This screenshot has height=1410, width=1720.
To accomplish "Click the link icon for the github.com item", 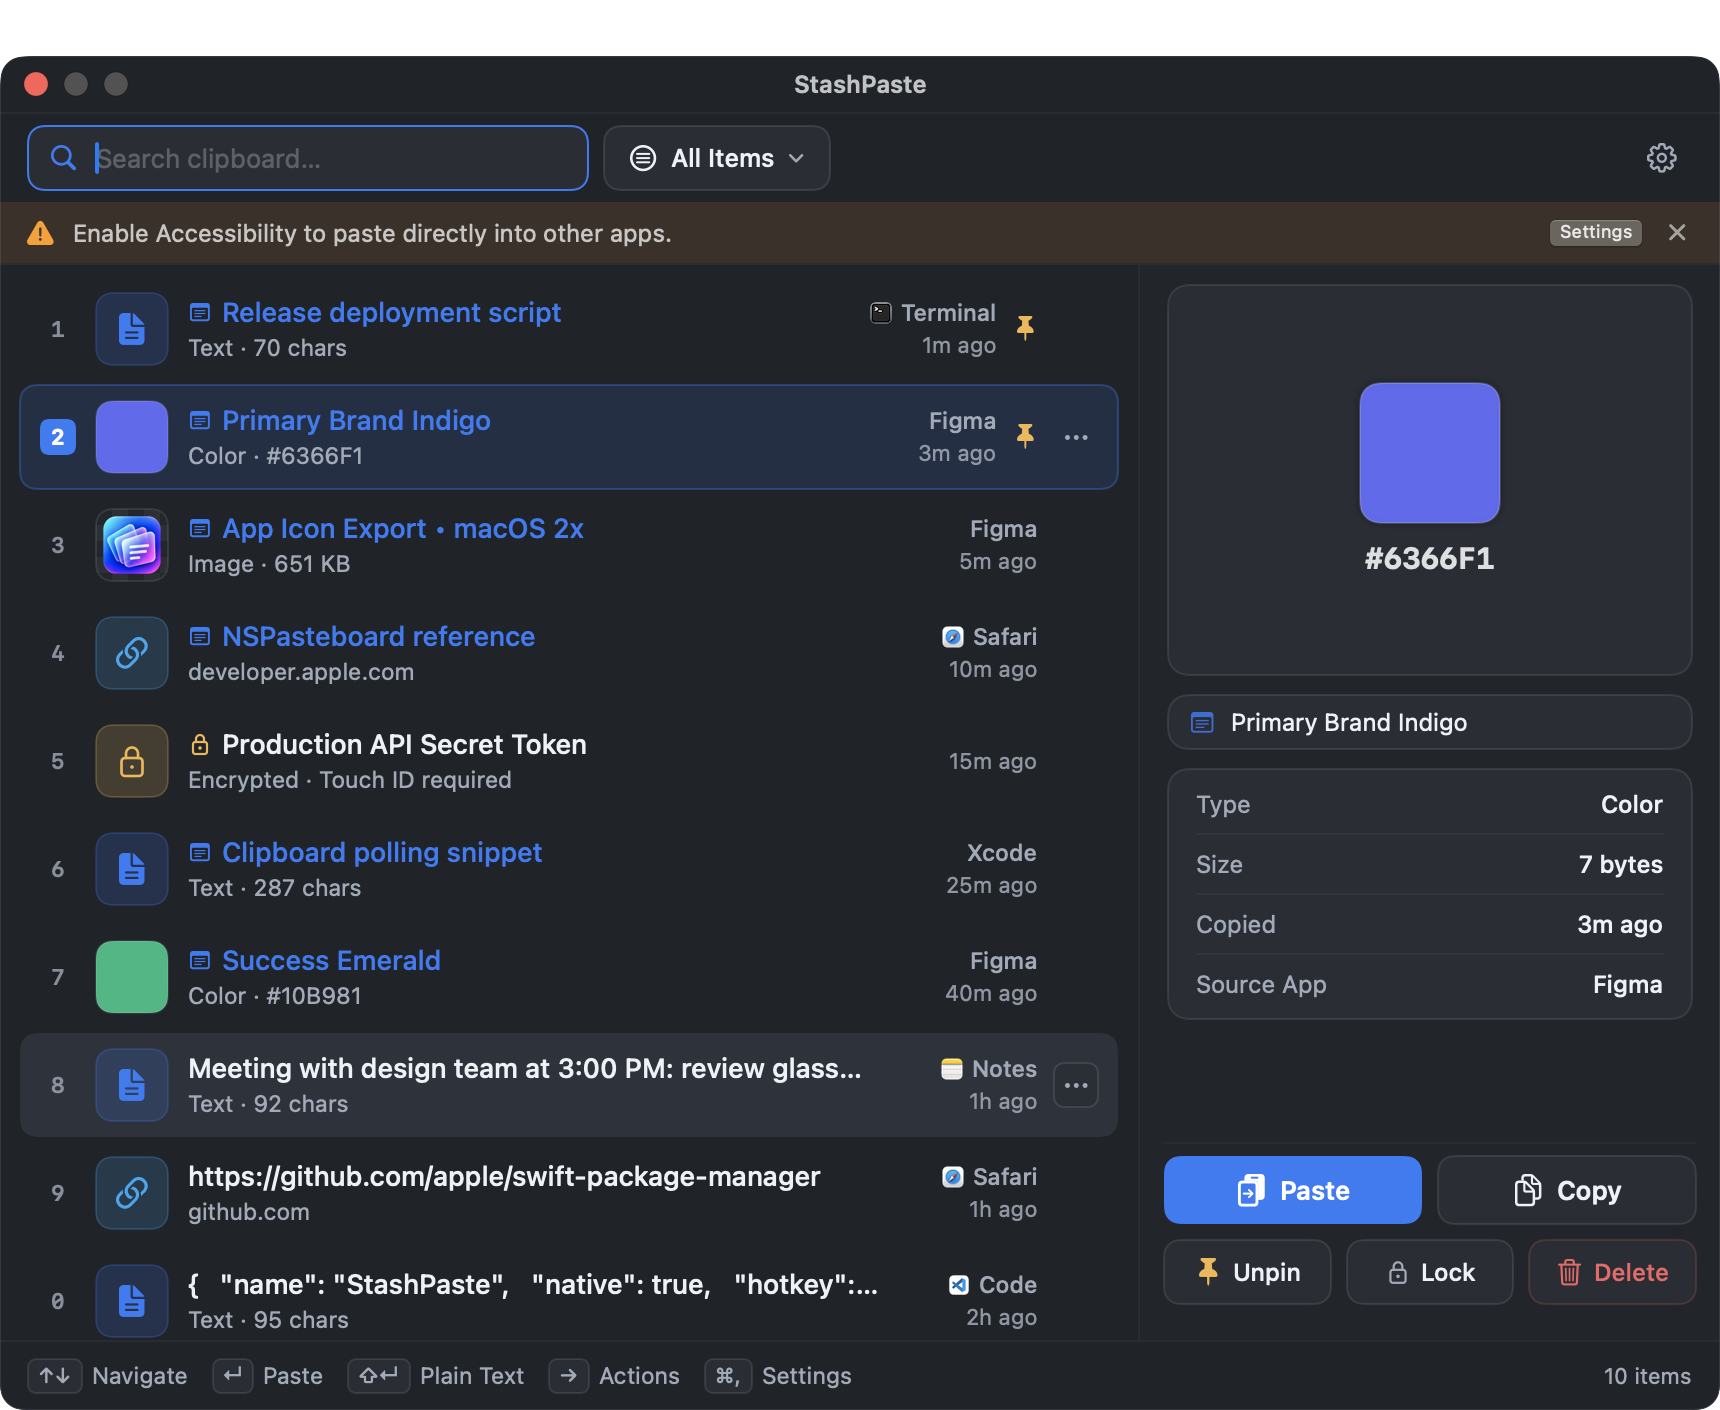I will (x=132, y=1193).
